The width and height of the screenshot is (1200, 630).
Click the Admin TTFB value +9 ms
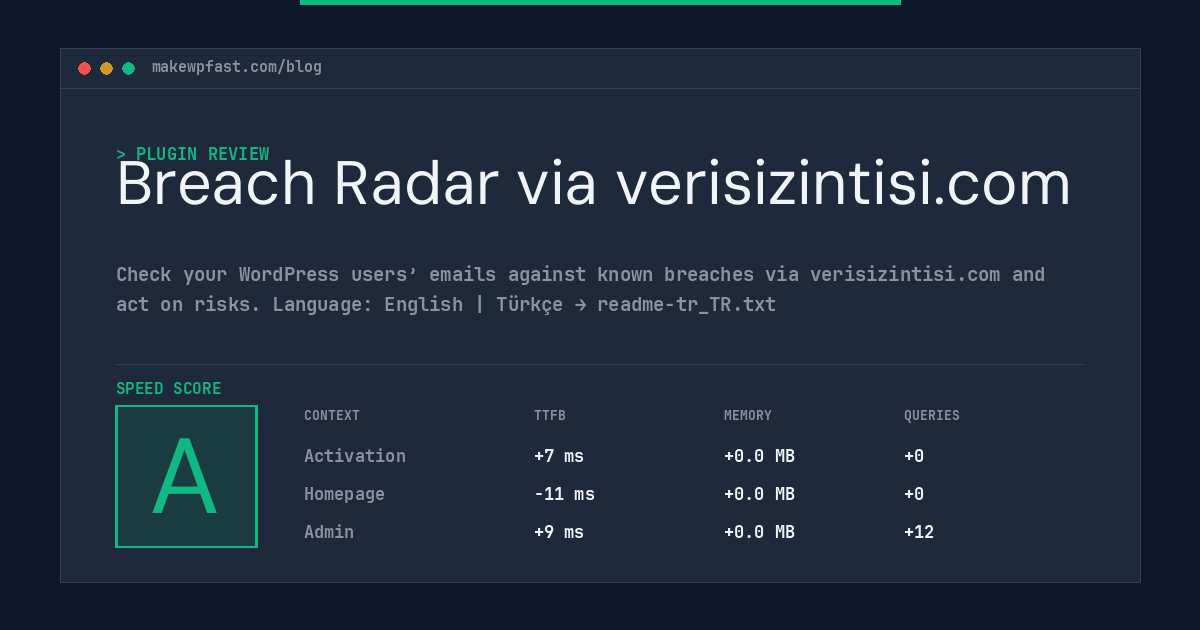(x=559, y=532)
